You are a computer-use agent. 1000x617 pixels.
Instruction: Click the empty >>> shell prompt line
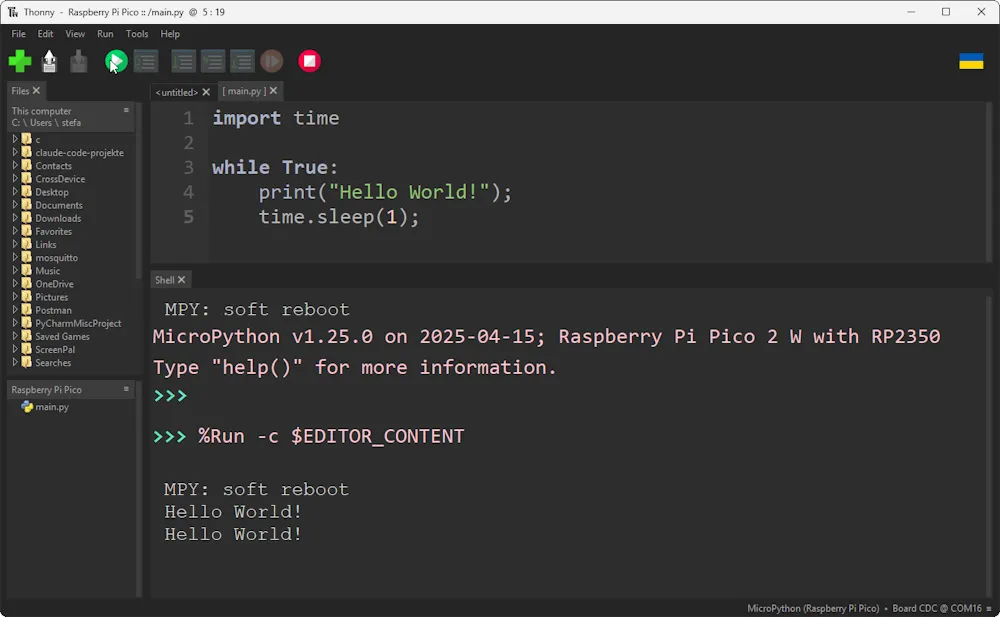point(170,396)
